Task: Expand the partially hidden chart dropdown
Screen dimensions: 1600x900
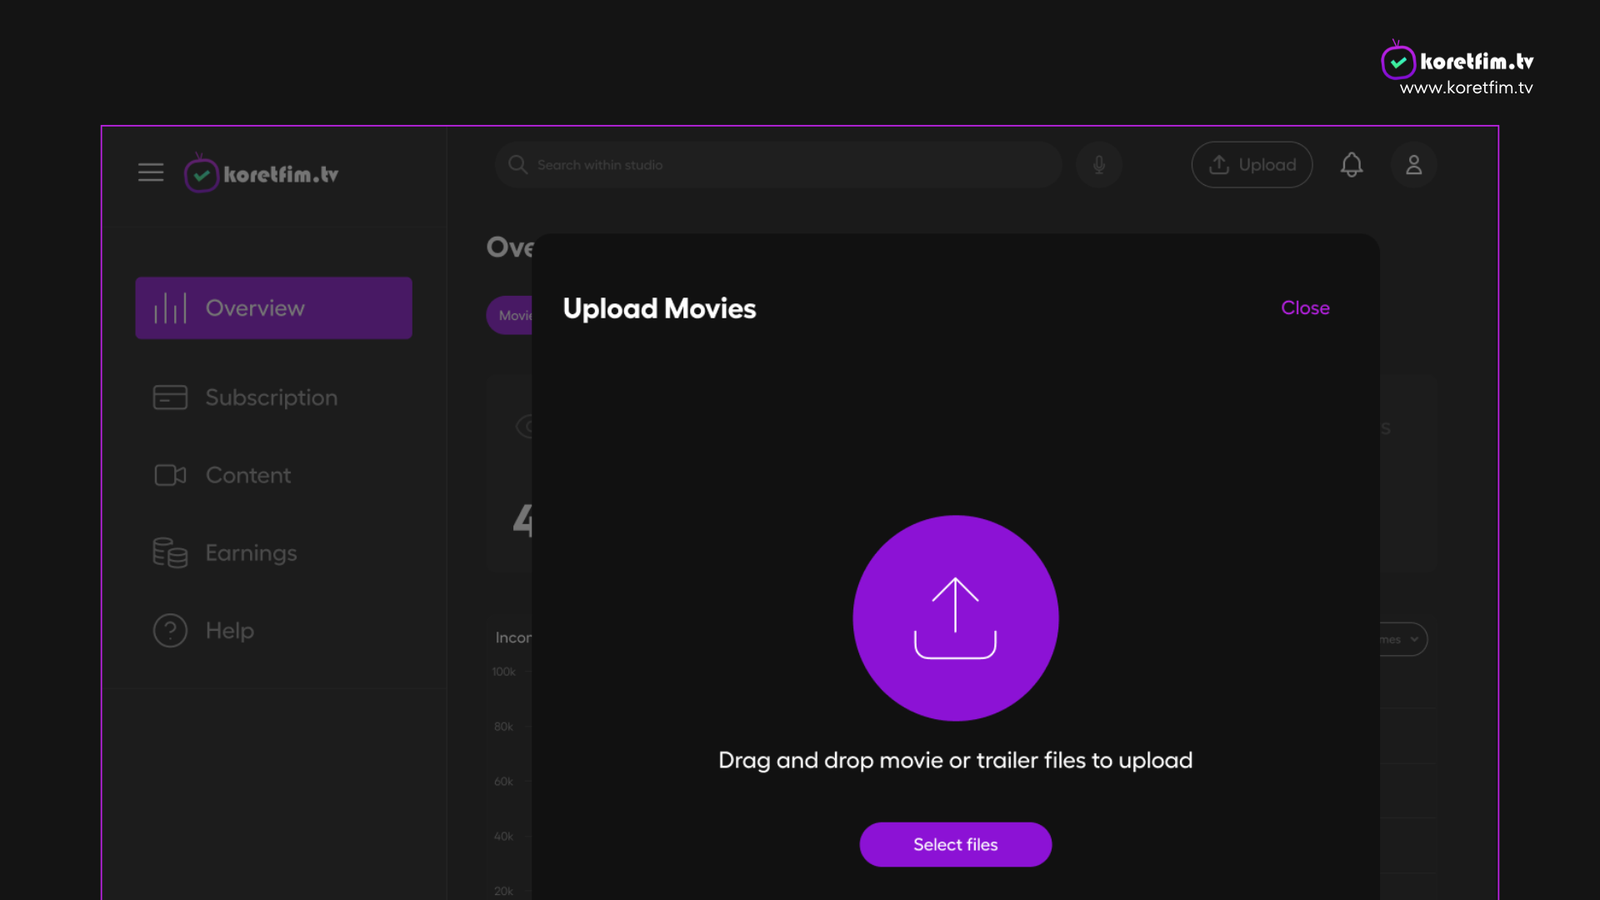Action: (1403, 639)
